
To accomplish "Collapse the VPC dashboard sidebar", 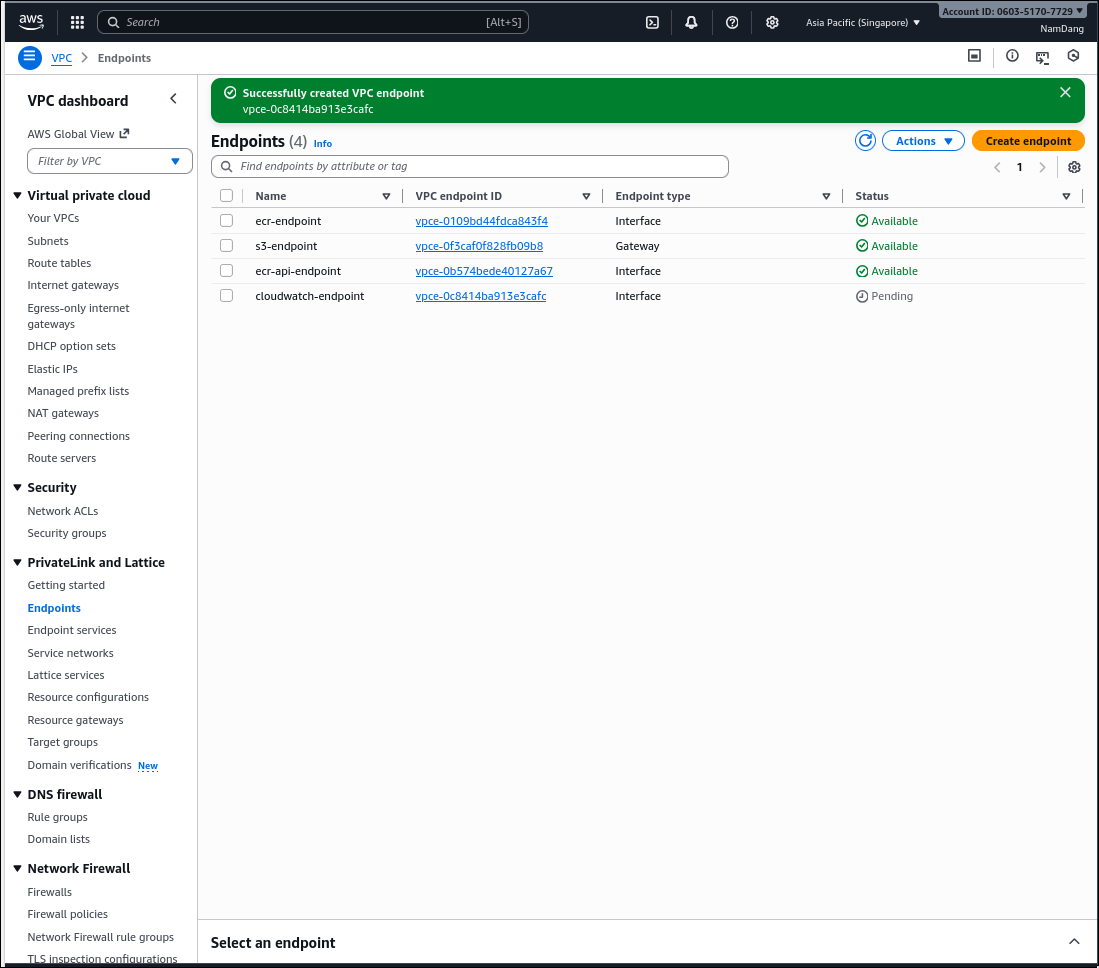I will 173,98.
